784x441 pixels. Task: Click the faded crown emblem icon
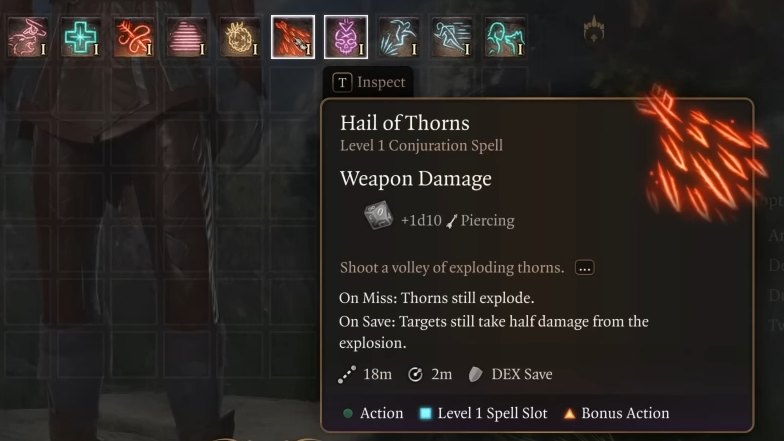point(594,29)
